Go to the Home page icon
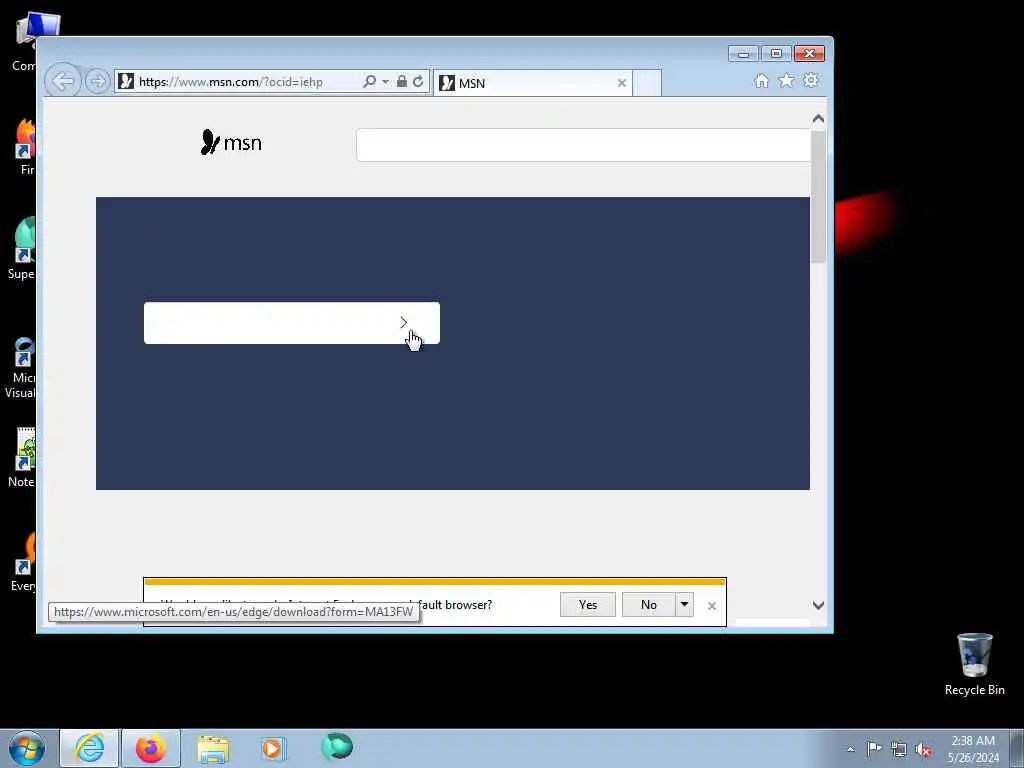 point(761,80)
